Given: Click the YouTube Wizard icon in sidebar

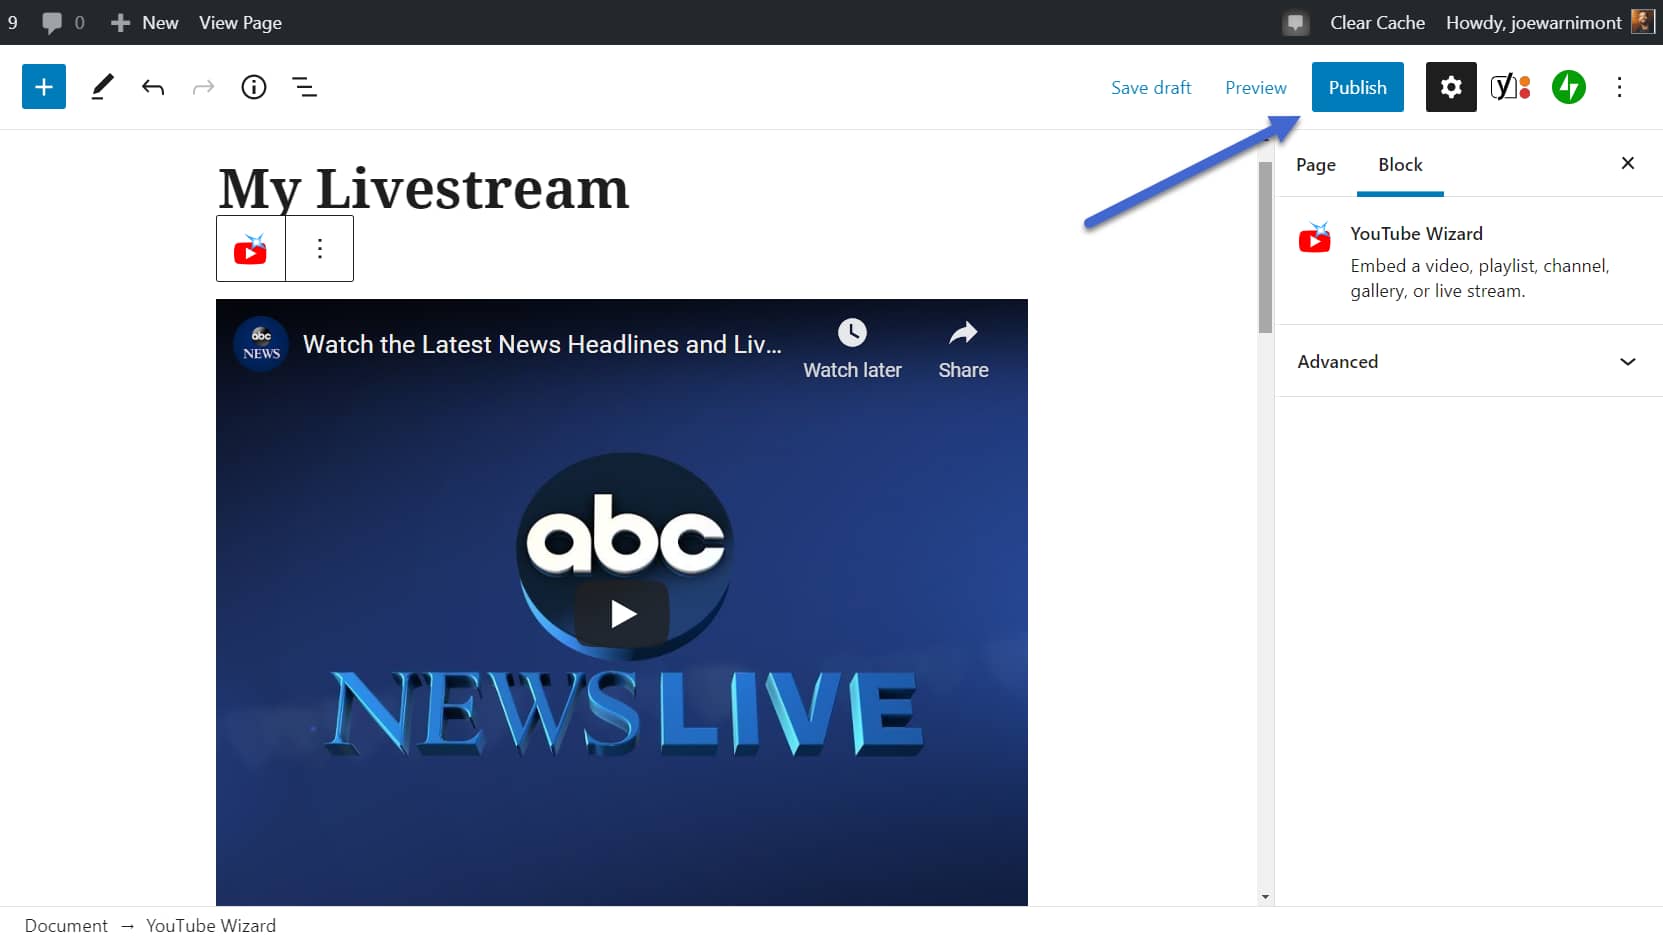Looking at the screenshot, I should pyautogui.click(x=1315, y=238).
